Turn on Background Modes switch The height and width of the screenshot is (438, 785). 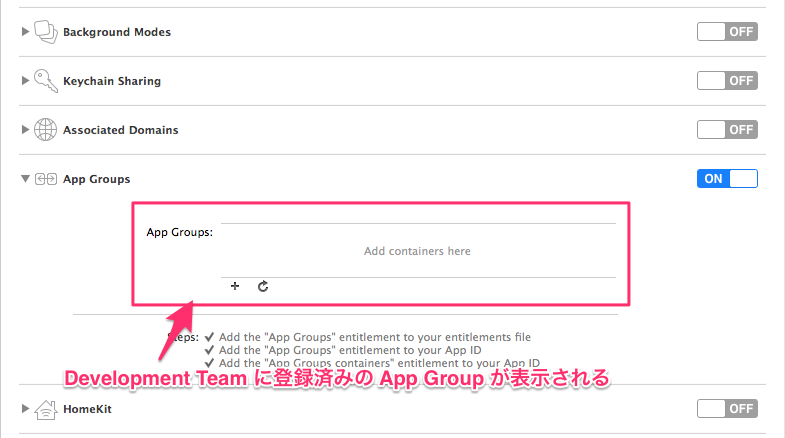pos(727,32)
